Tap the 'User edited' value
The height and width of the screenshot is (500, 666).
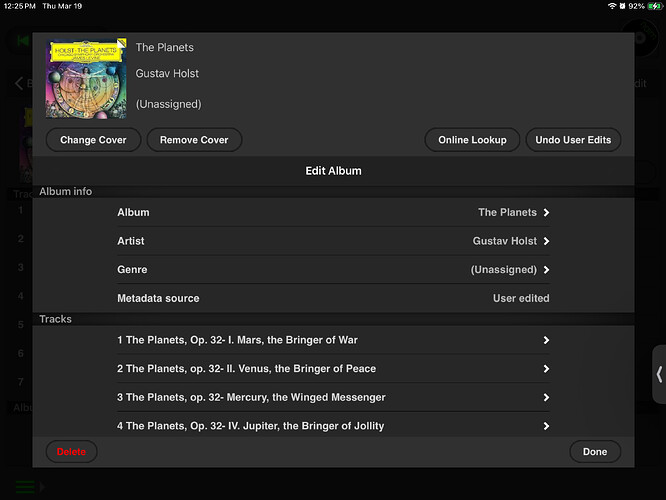coord(521,298)
